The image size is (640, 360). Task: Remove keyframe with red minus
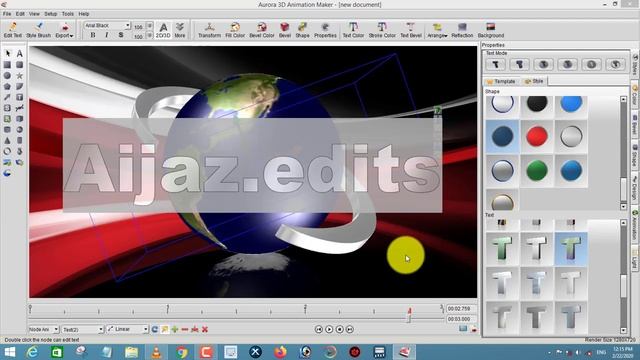pos(185,329)
